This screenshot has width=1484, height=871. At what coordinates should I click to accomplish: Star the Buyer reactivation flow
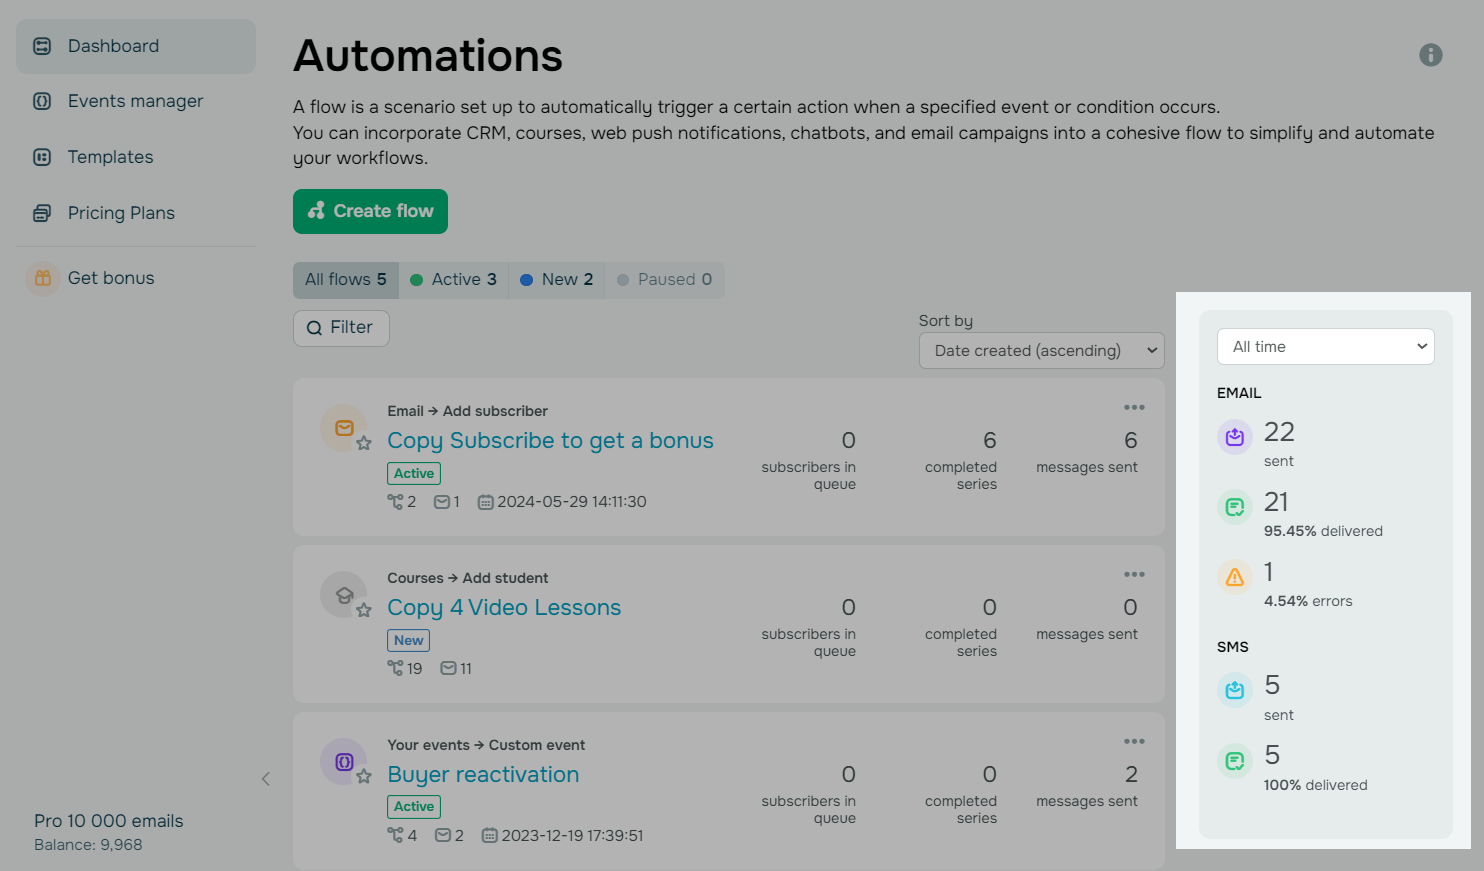pos(364,776)
